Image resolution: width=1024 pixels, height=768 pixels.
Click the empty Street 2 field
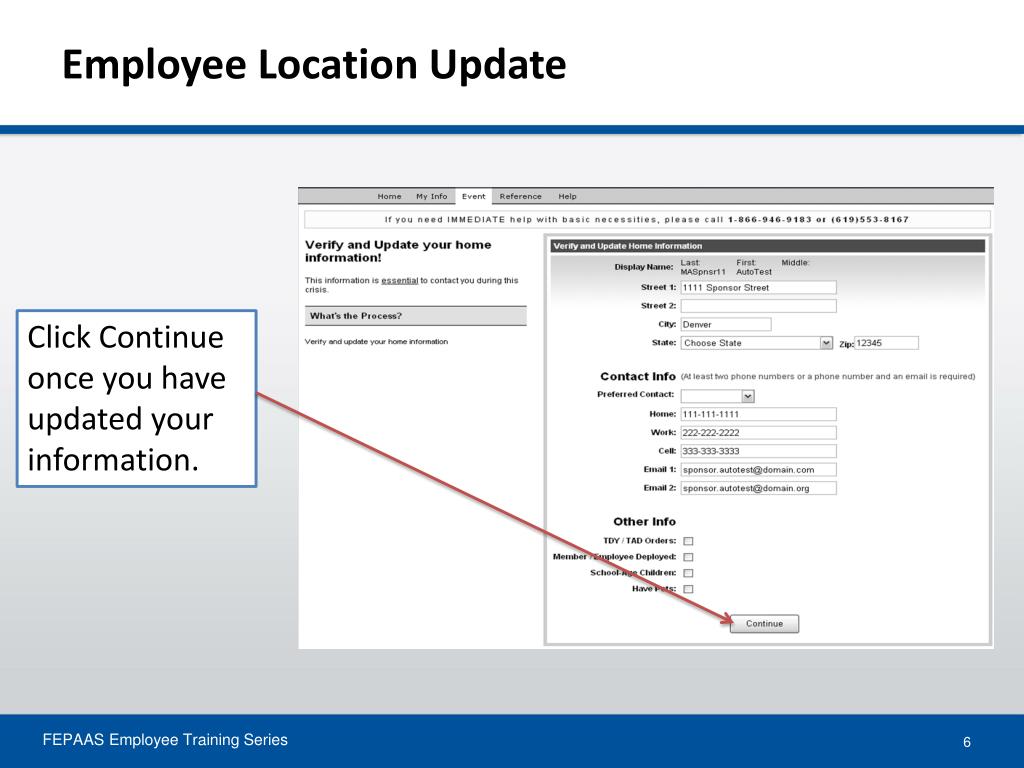pos(758,306)
